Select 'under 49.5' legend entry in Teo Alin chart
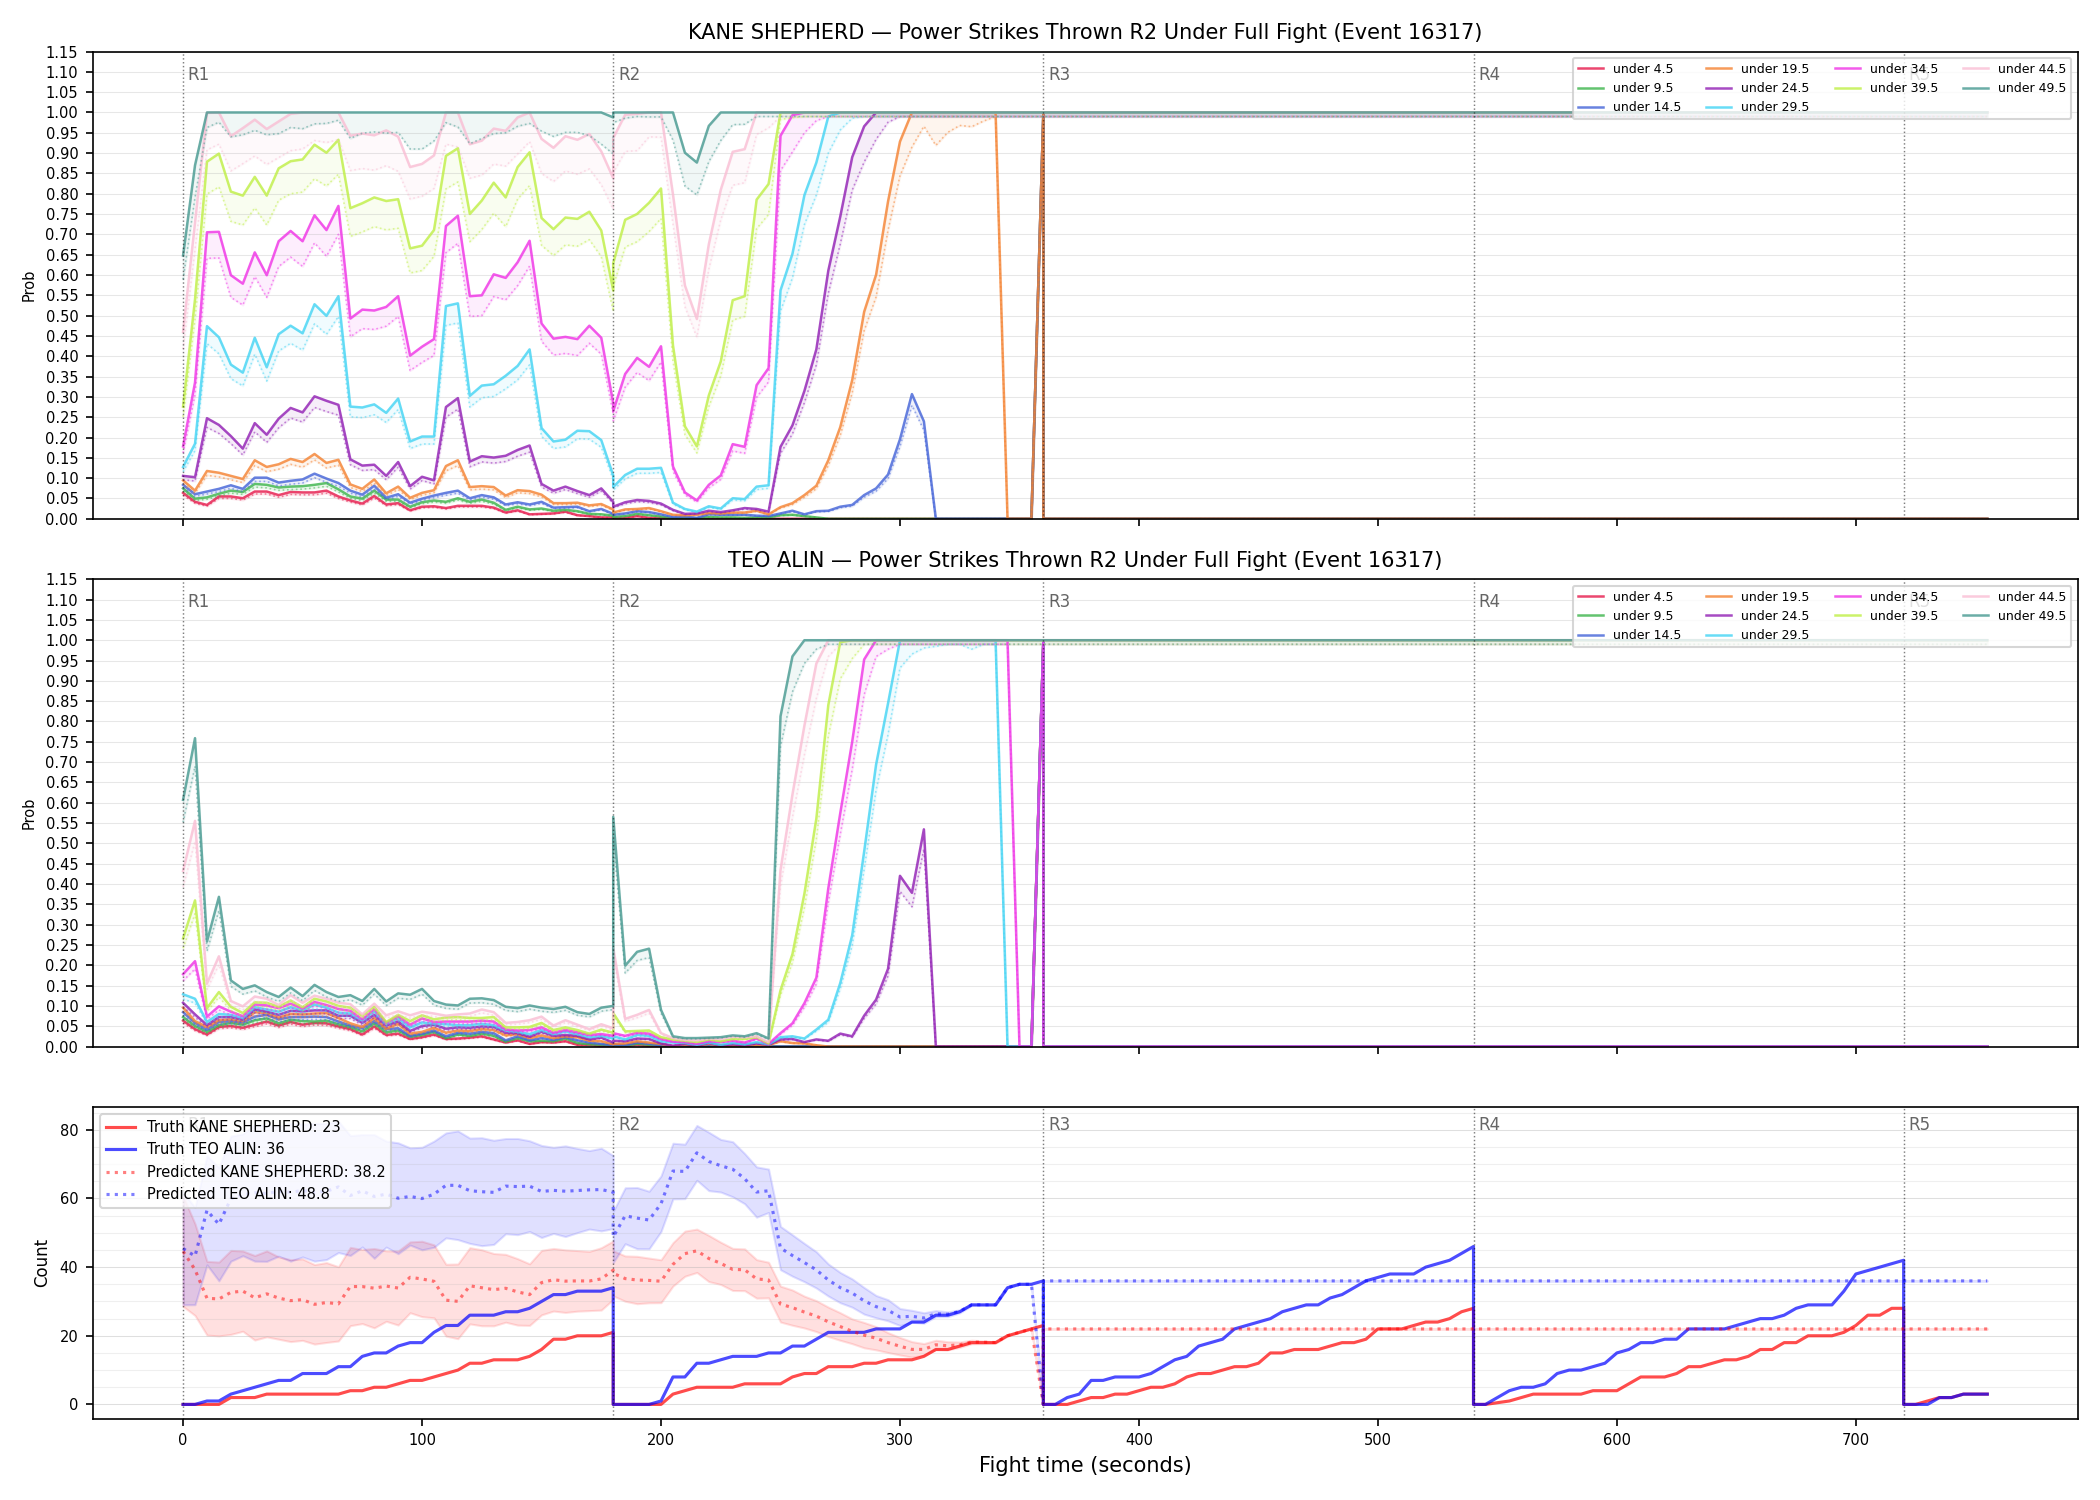The width and height of the screenshot is (2100, 1500). coord(2014,616)
